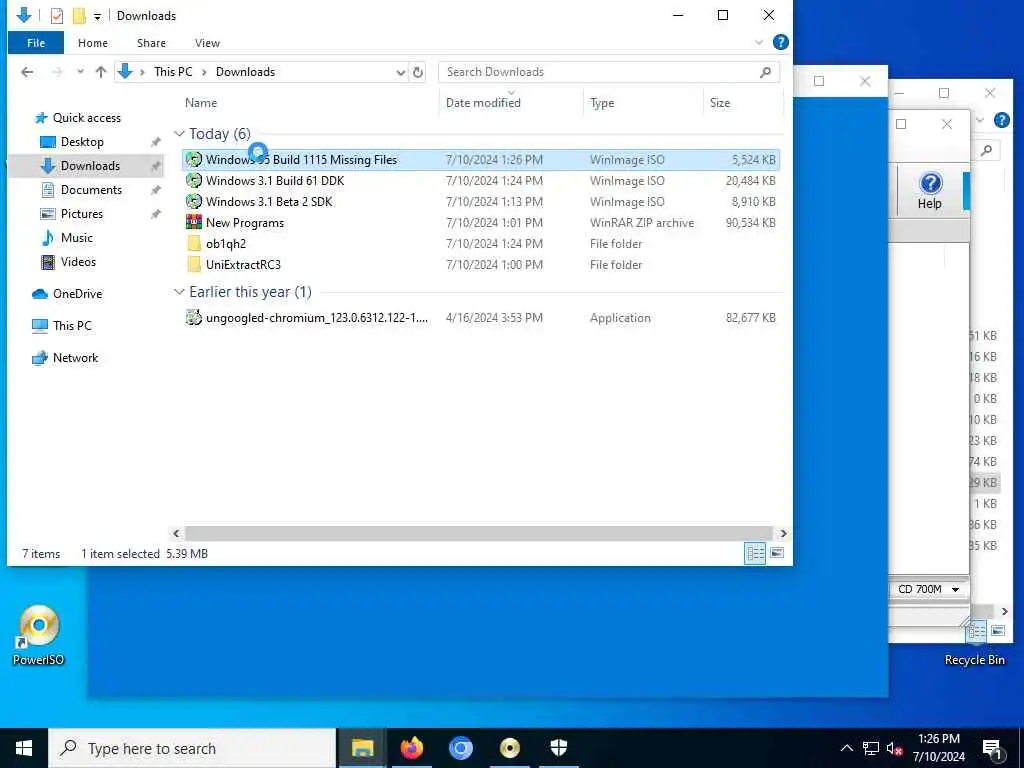Select Windows 3.1 Build 61 DDK file icon
This screenshot has width=1024, height=768.
click(194, 181)
